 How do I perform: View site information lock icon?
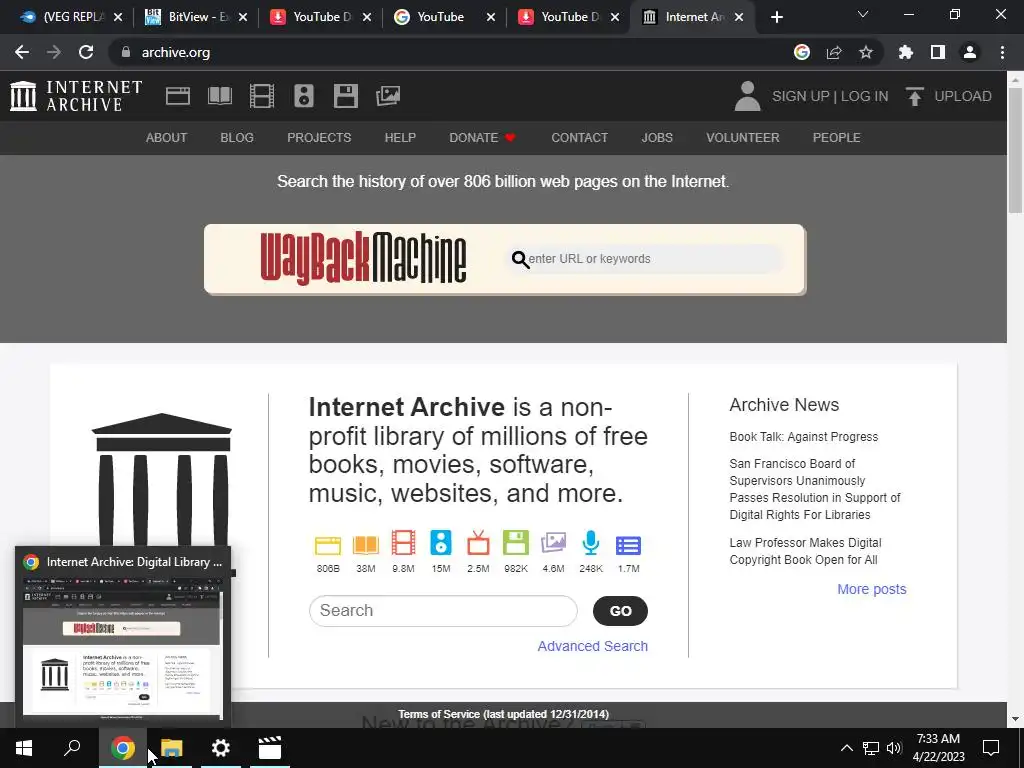tap(126, 52)
